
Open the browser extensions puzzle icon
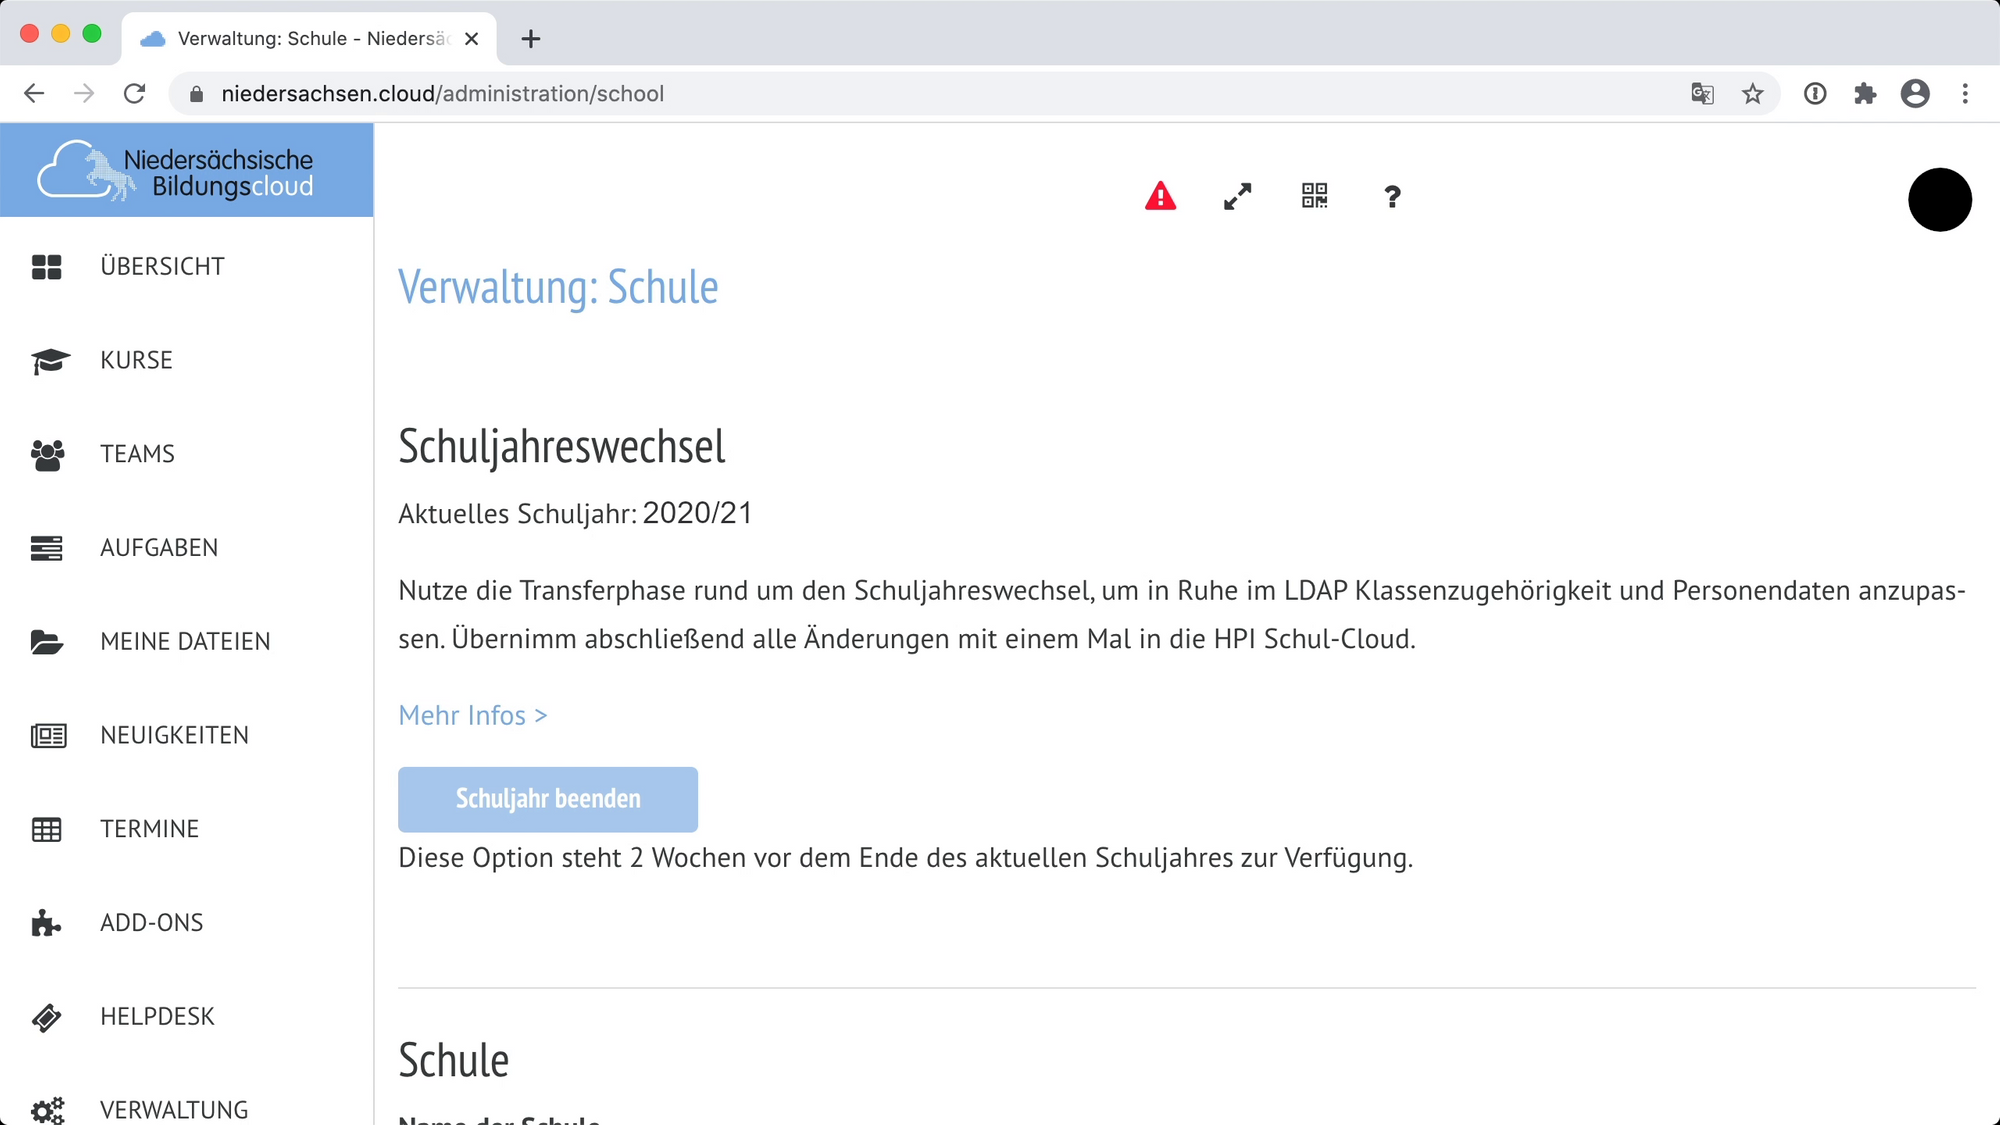click(x=1865, y=94)
